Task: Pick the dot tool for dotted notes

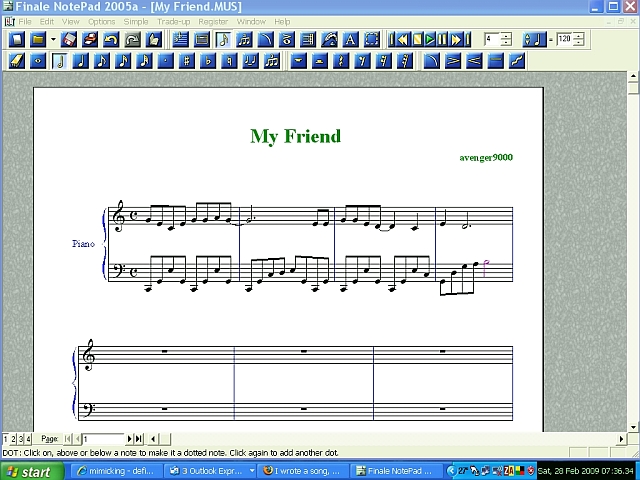Action: pyautogui.click(x=165, y=60)
